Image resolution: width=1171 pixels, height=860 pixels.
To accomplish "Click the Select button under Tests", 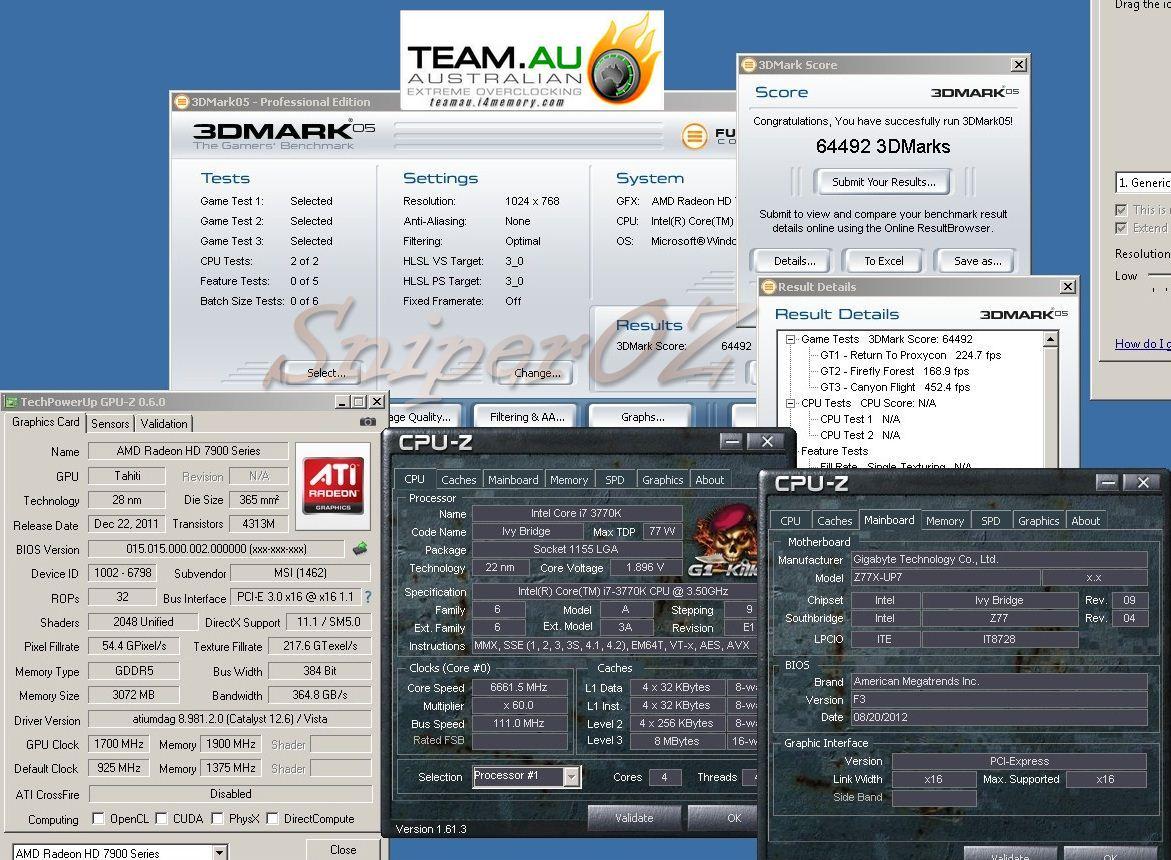I will pyautogui.click(x=326, y=373).
